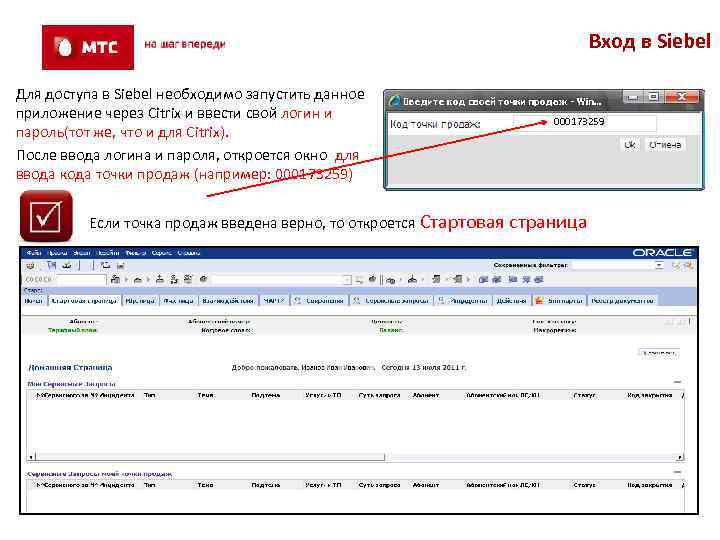
Task: Collapse the Сервисные Запросы моей точки продаж section
Action: tap(678, 472)
